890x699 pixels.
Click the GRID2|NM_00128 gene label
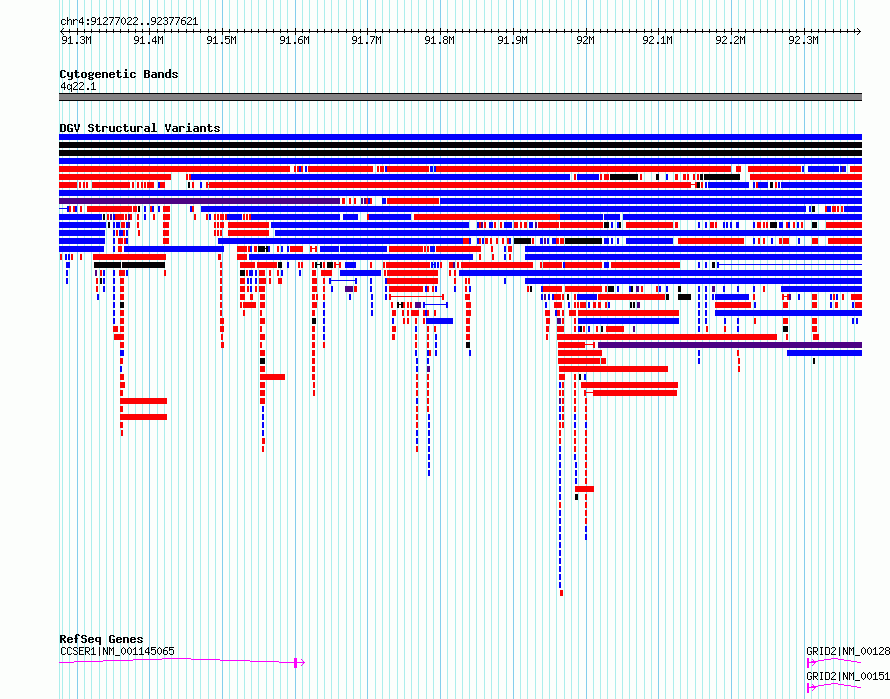click(x=847, y=651)
